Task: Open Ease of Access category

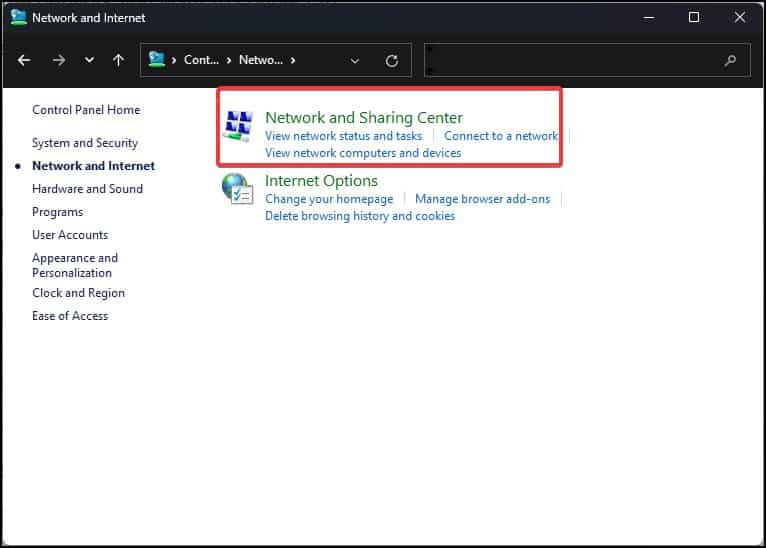Action: click(70, 316)
